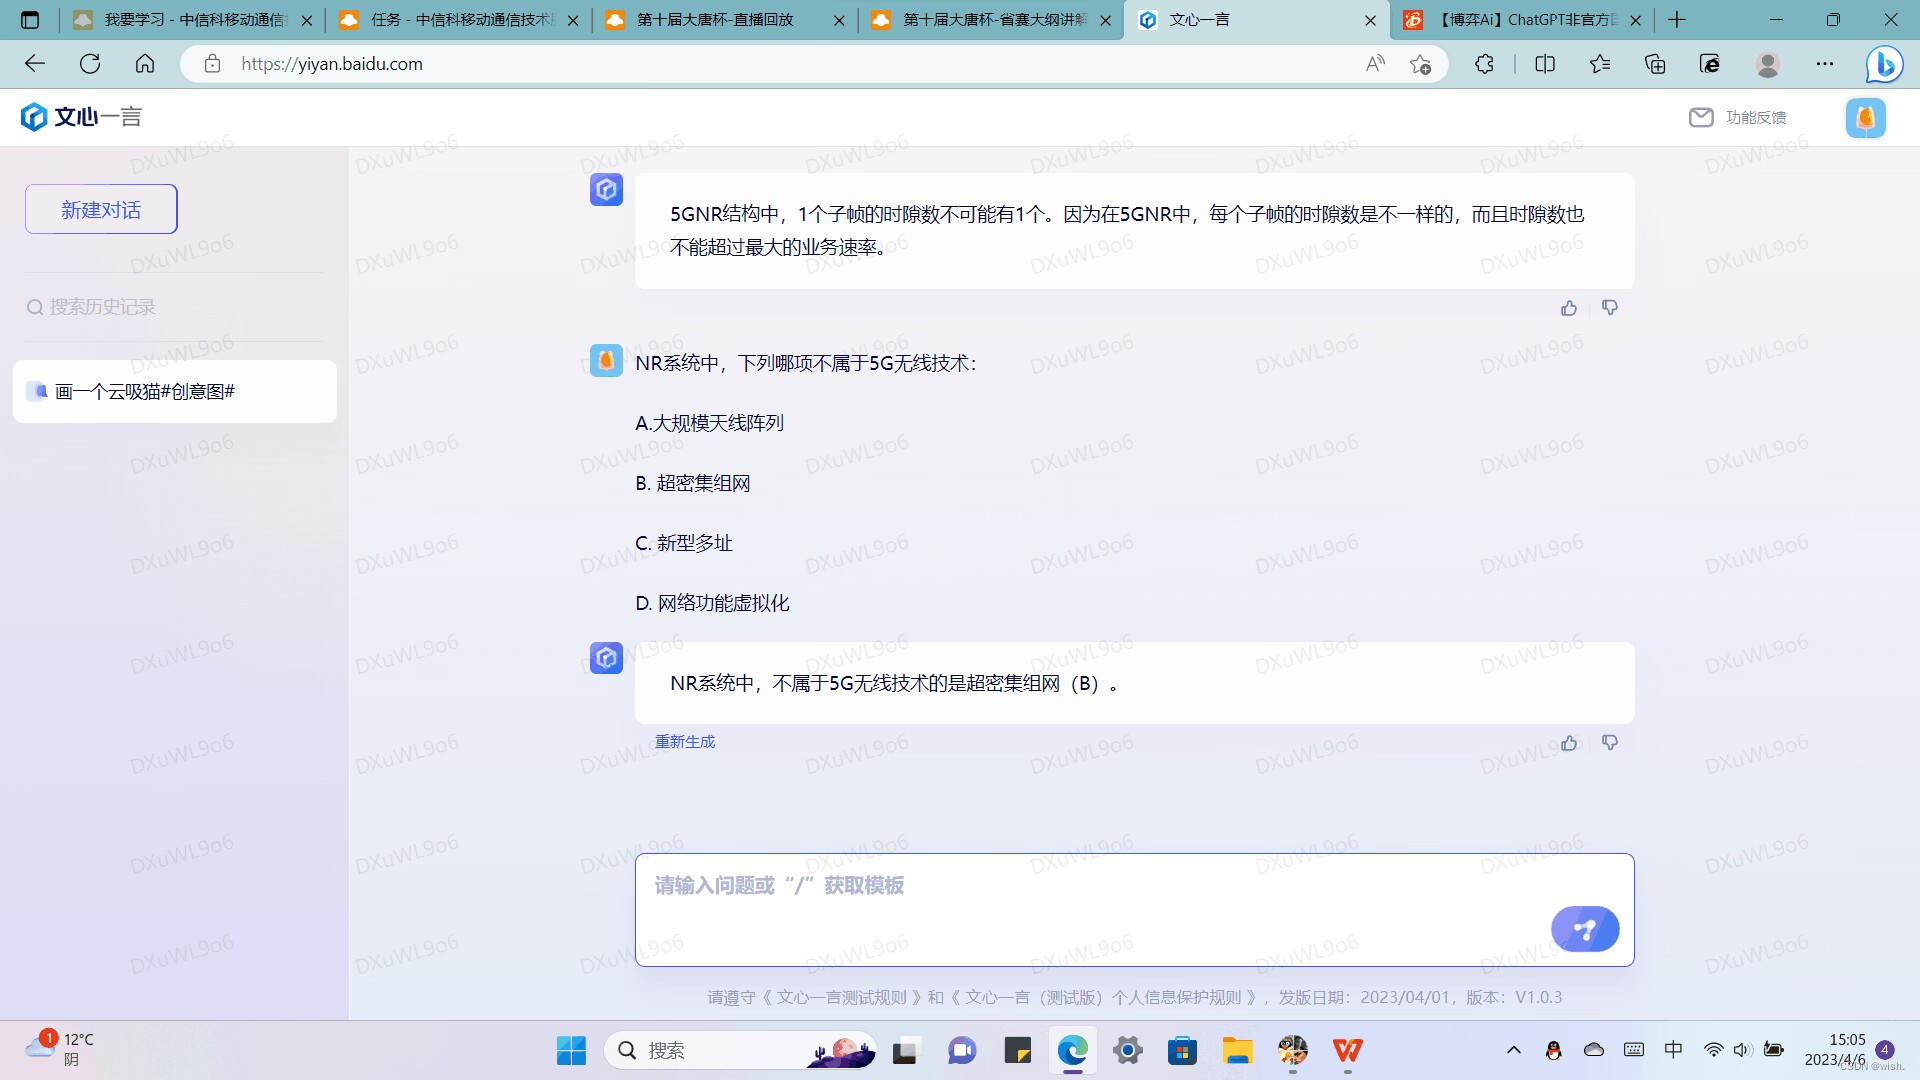1920x1080 pixels.
Task: Open volume control in tray
Action: pyautogui.click(x=1742, y=1050)
